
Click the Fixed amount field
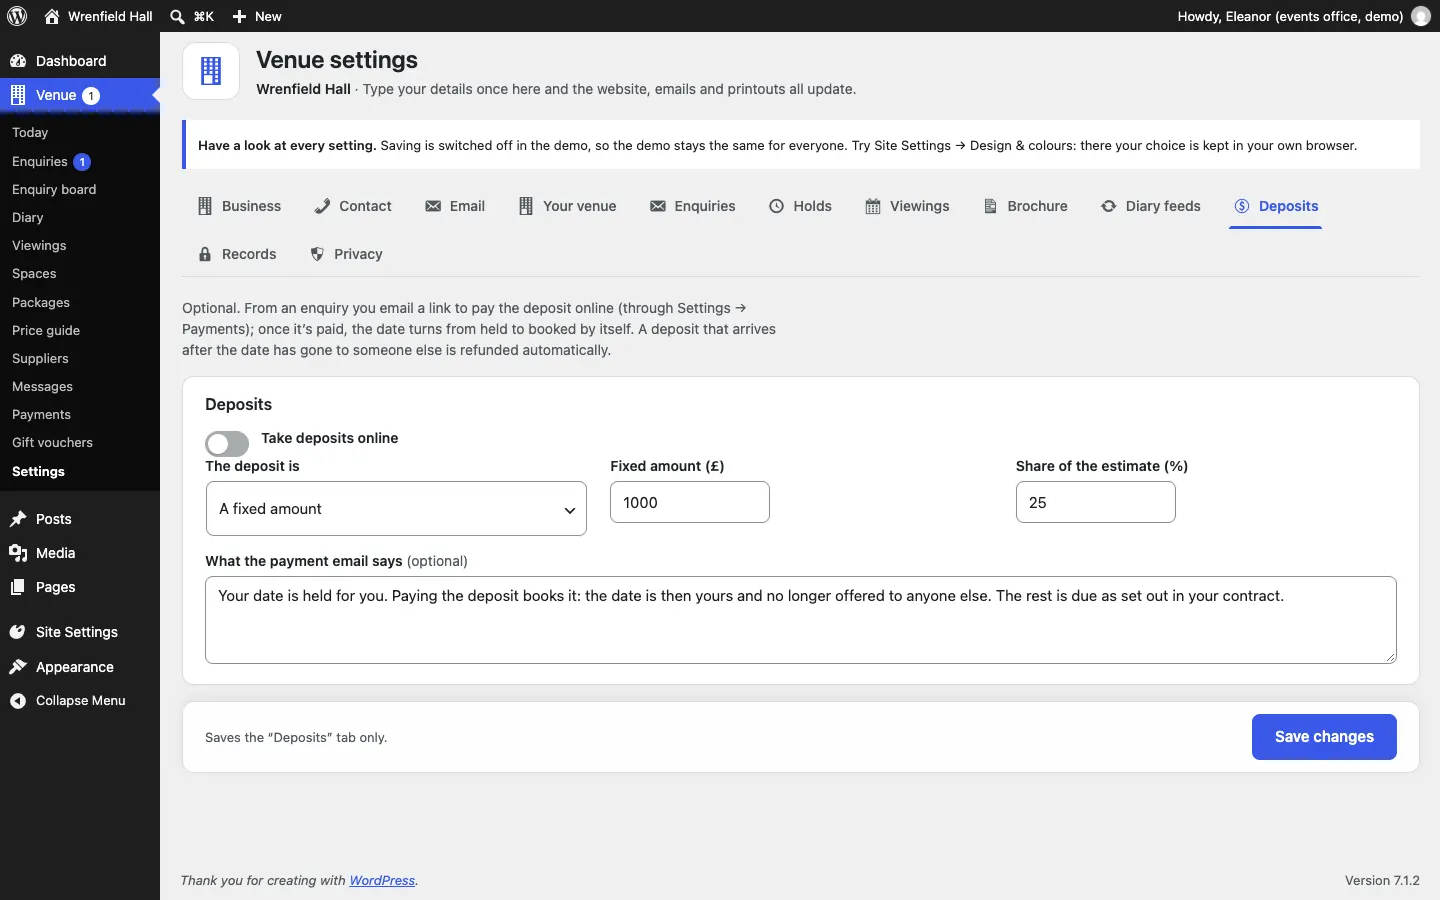click(x=690, y=502)
